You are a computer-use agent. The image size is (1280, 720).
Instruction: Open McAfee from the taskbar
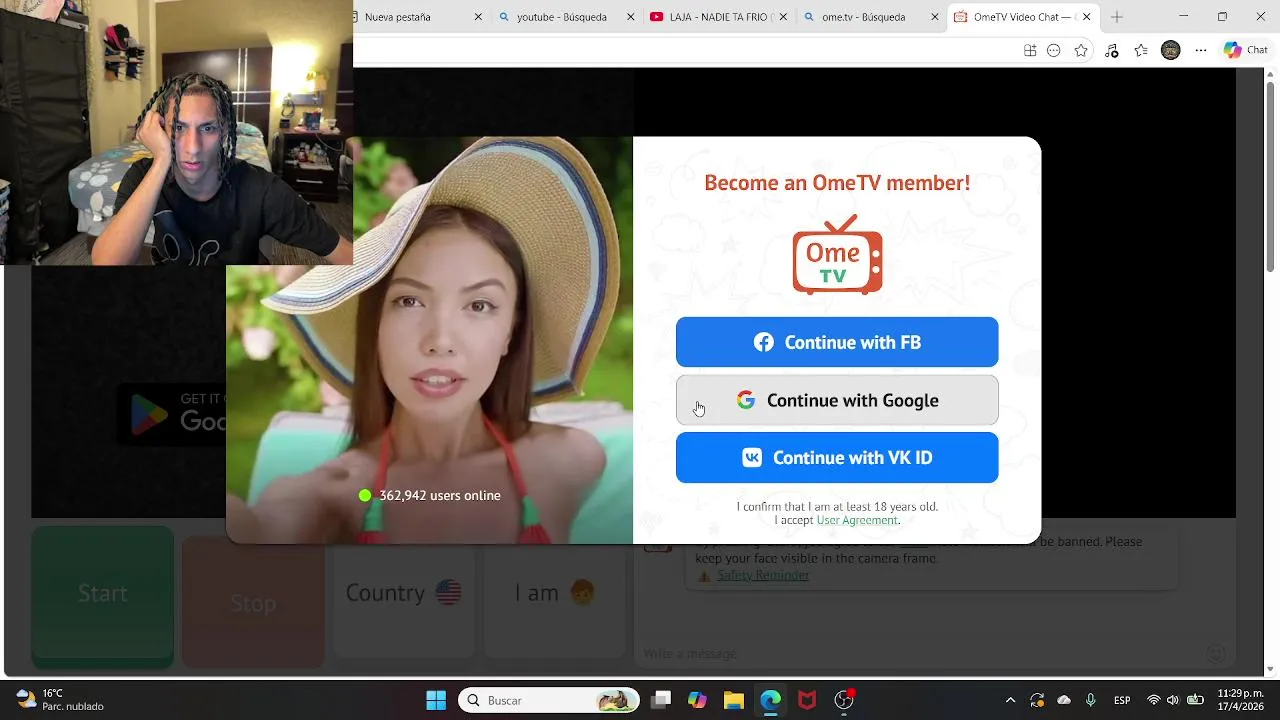807,700
